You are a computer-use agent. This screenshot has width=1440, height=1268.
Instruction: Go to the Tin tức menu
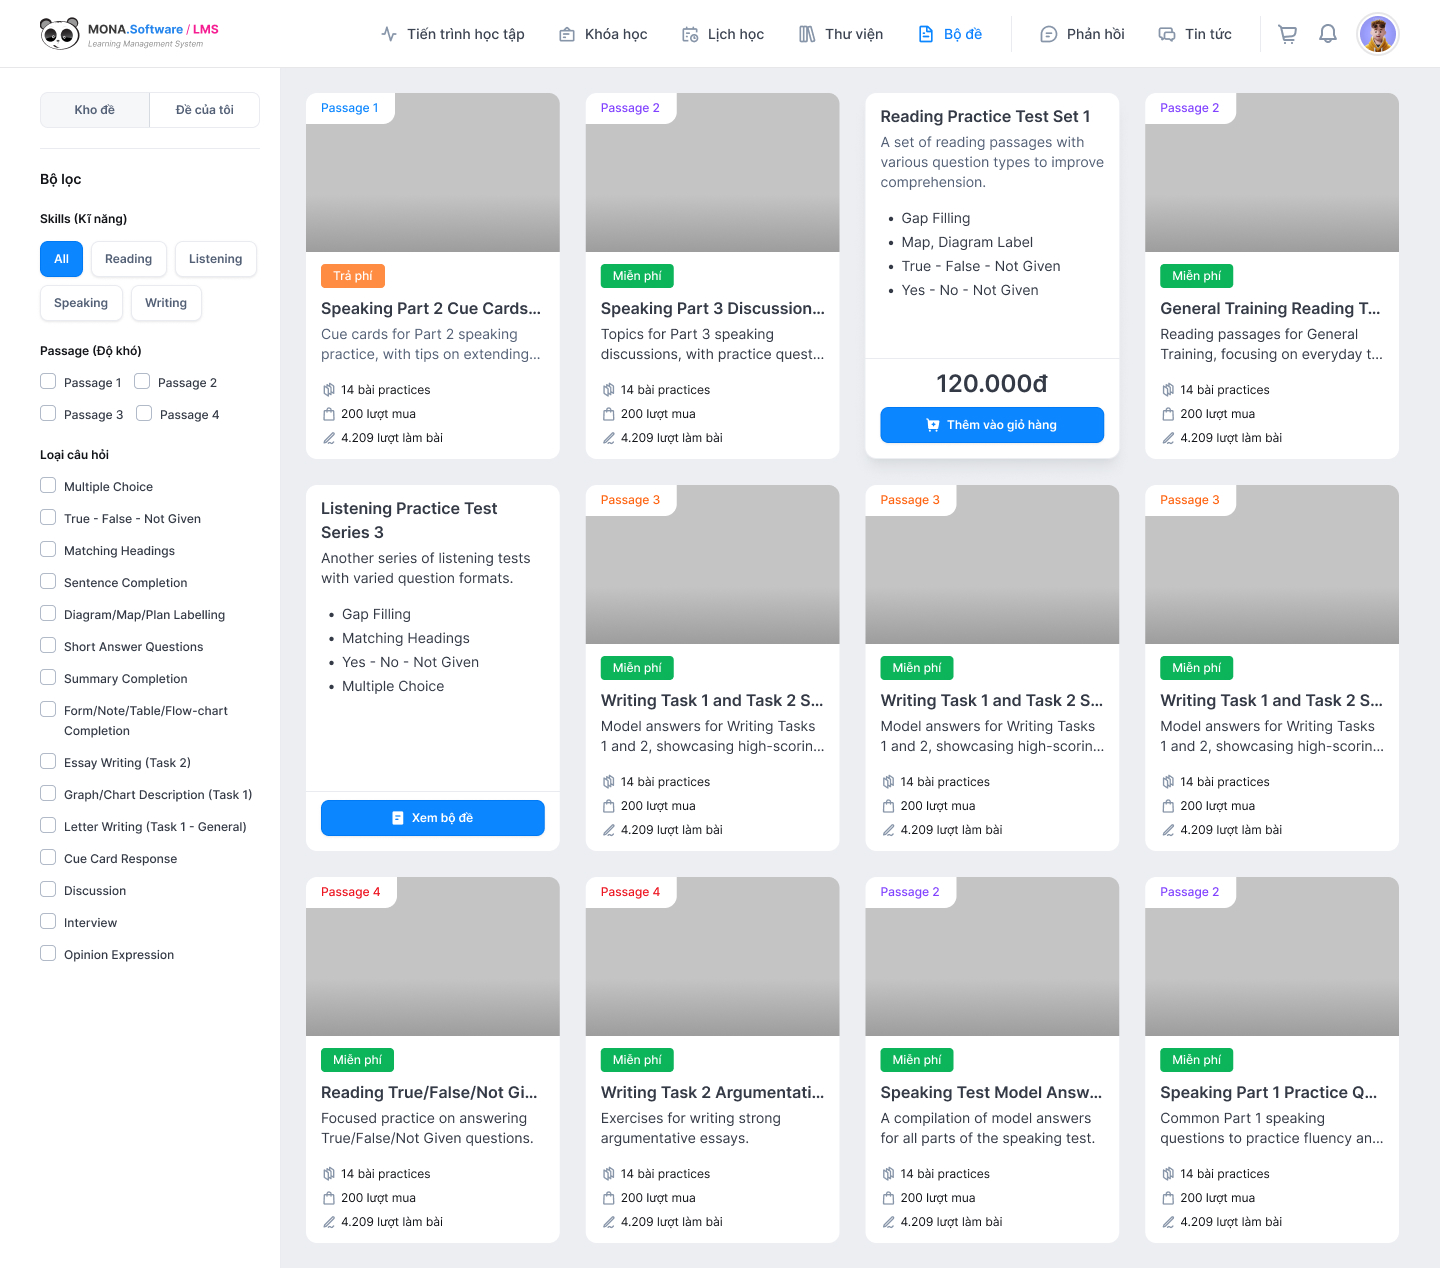coord(1195,34)
